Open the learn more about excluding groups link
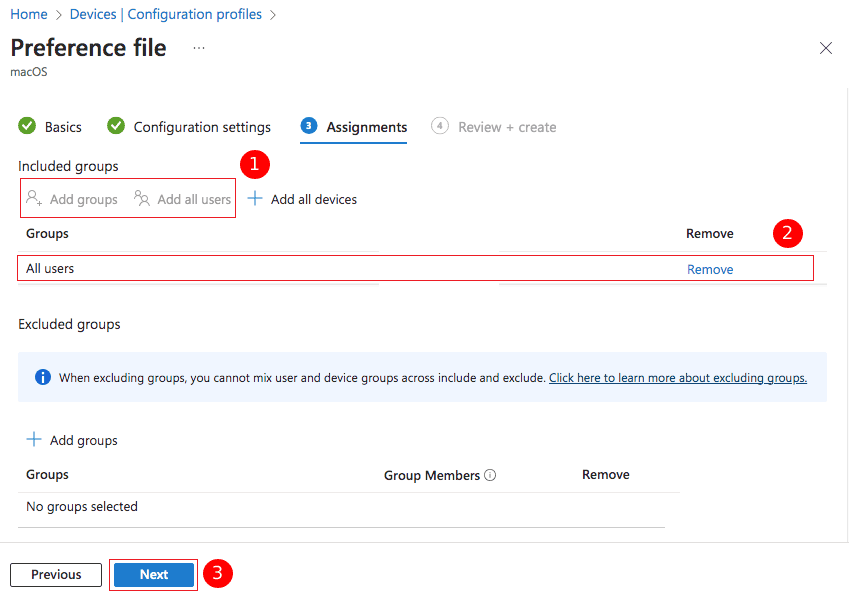This screenshot has height=601, width=849. point(677,378)
